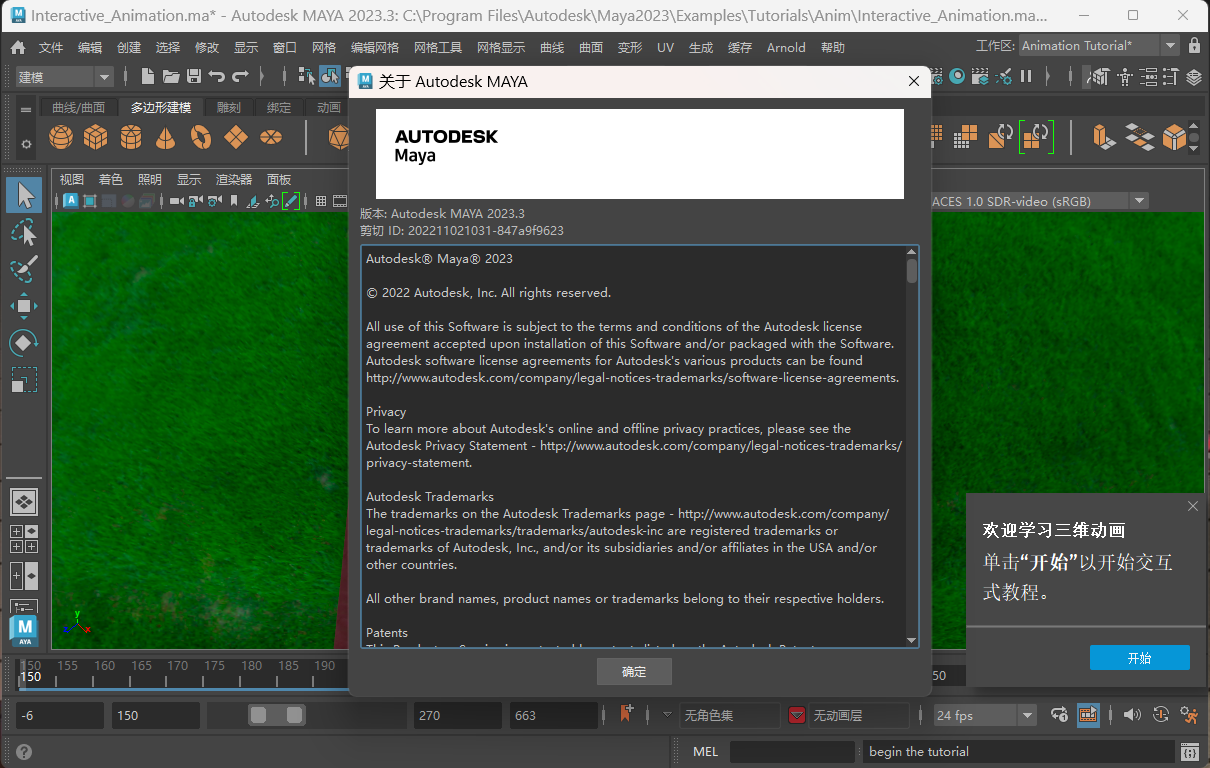Create a polygon torus from the shelf
The width and height of the screenshot is (1210, 768).
tap(201, 136)
